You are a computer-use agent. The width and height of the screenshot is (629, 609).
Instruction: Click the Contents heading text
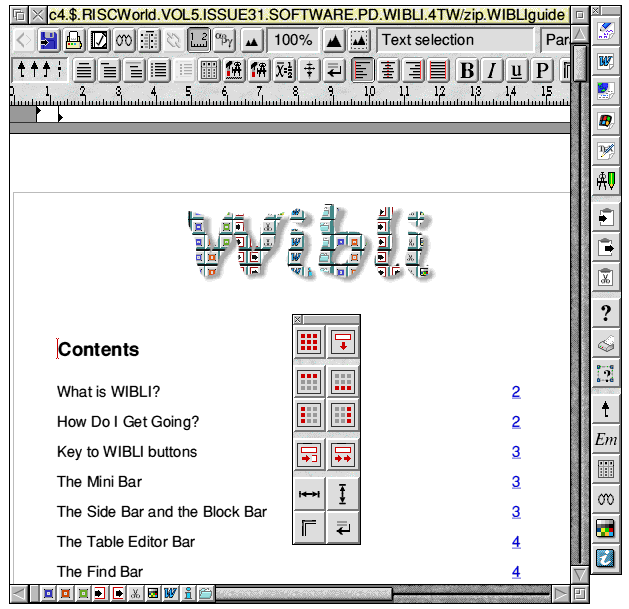[x=98, y=350]
